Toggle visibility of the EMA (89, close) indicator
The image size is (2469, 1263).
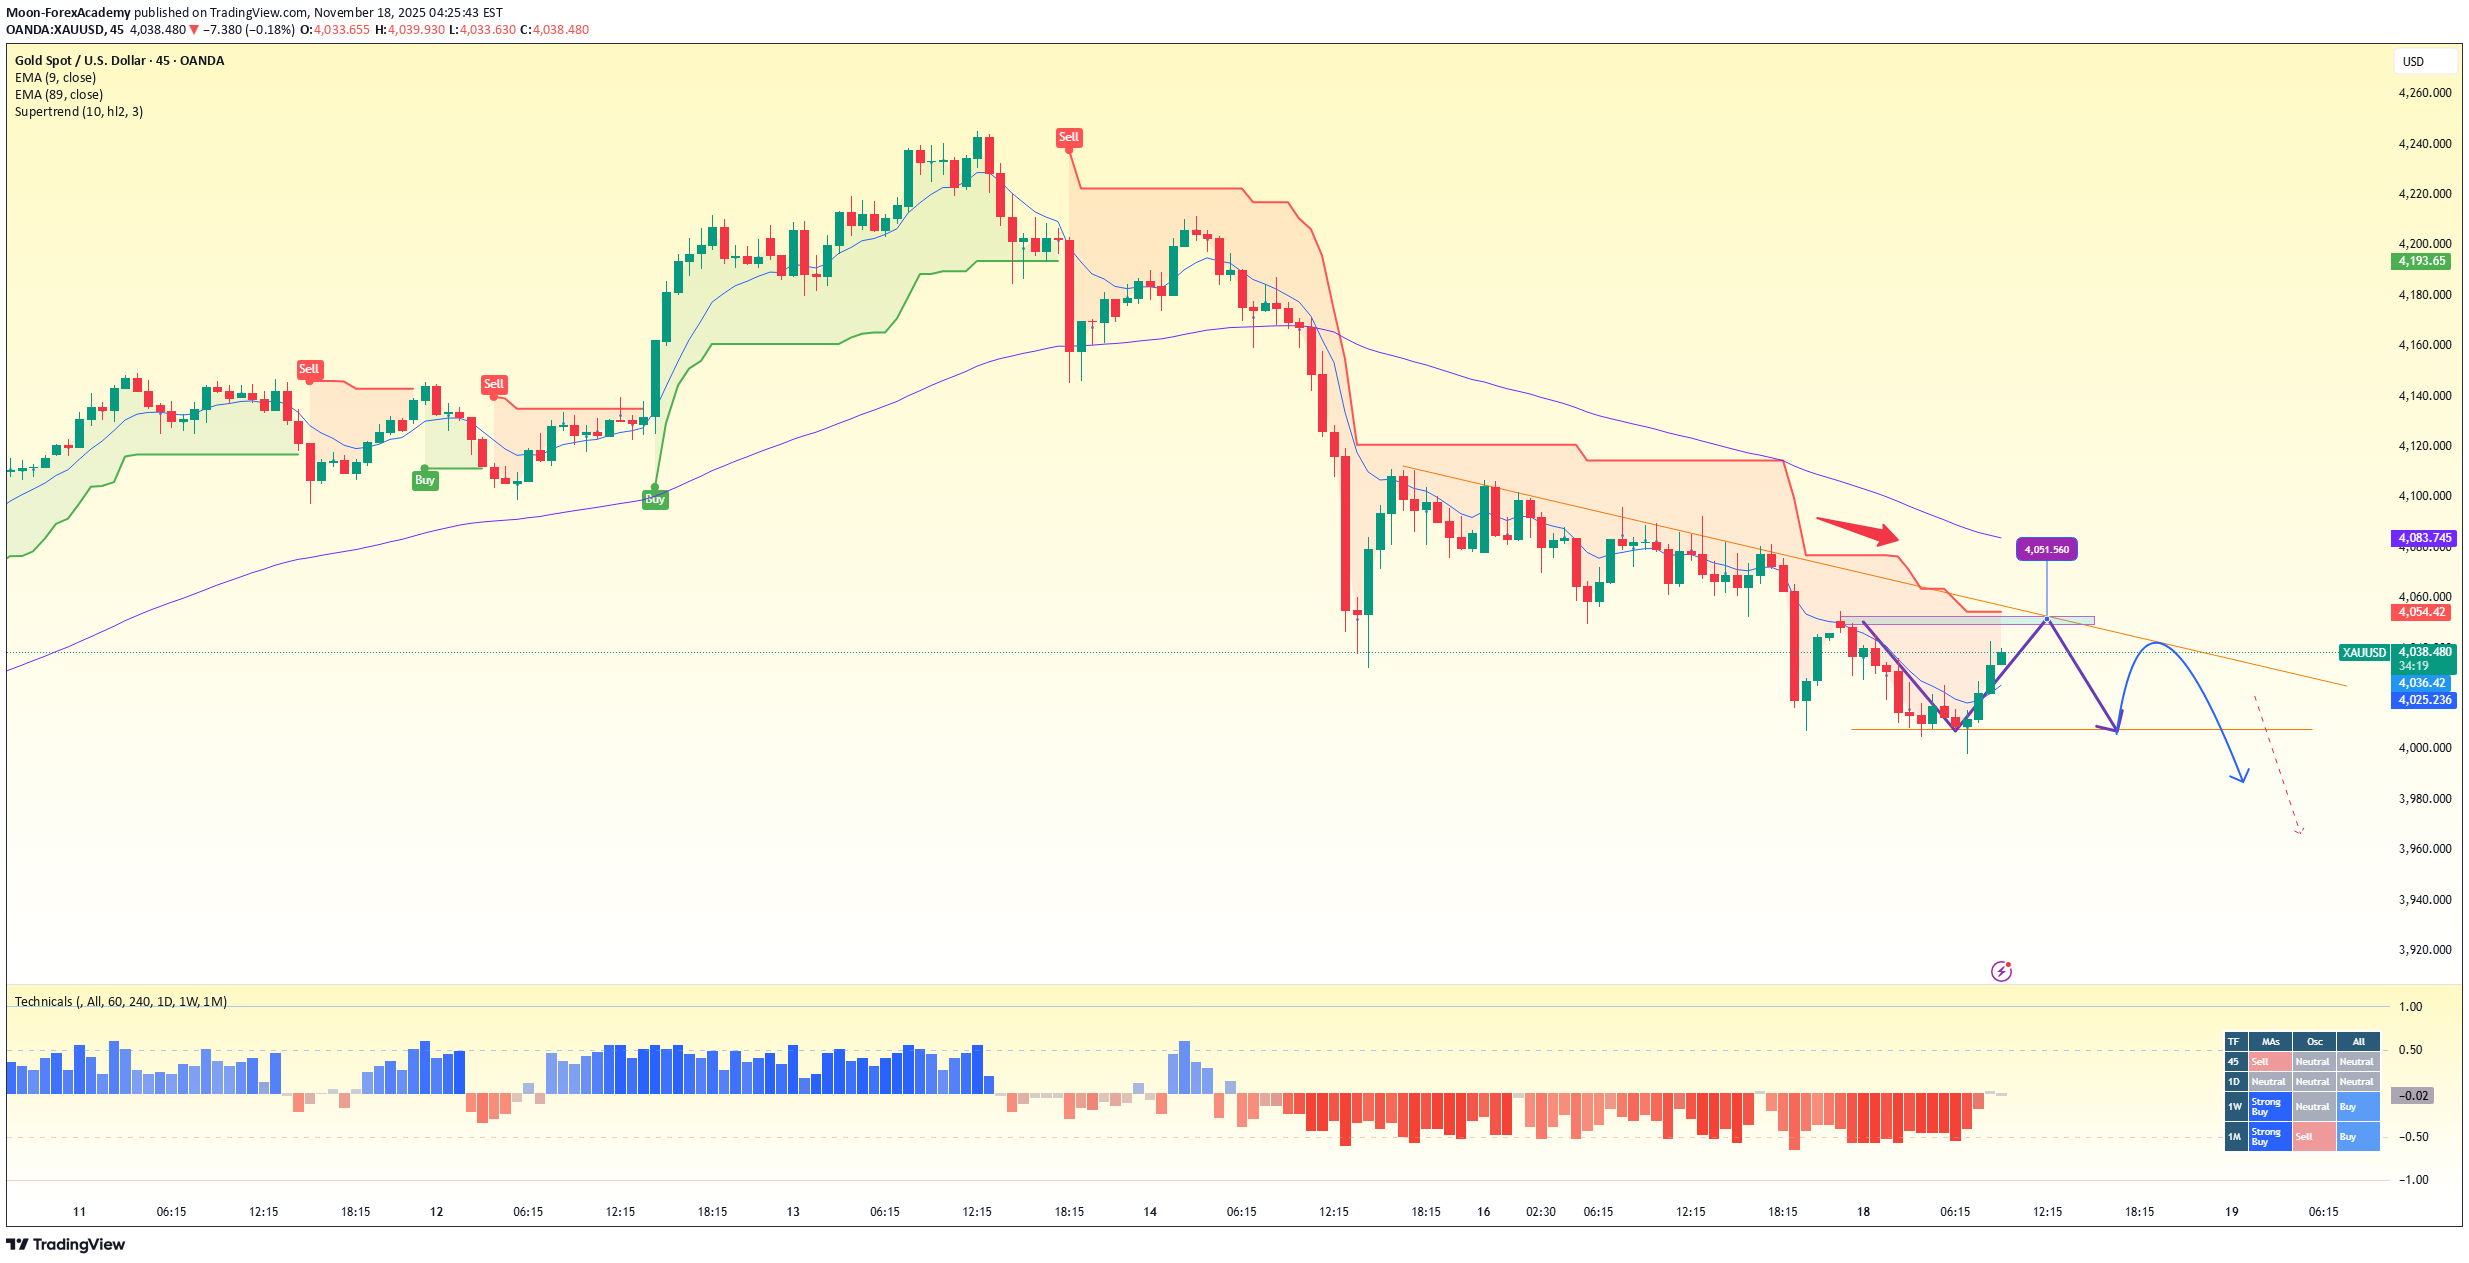coord(60,93)
